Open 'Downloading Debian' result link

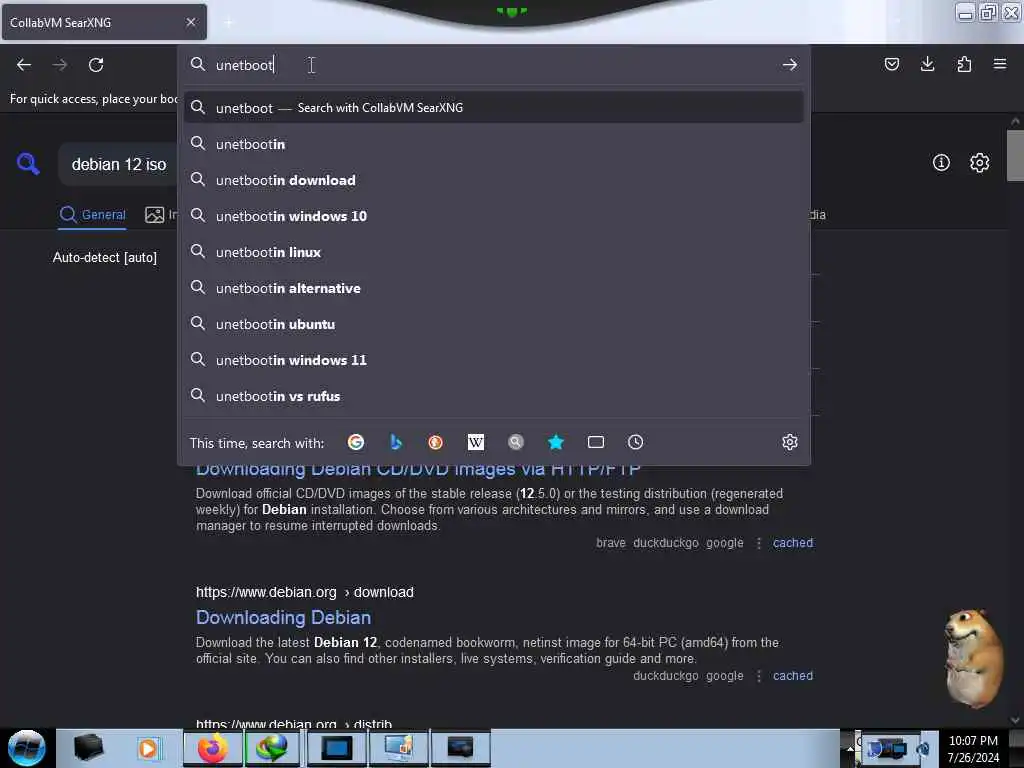tap(283, 617)
